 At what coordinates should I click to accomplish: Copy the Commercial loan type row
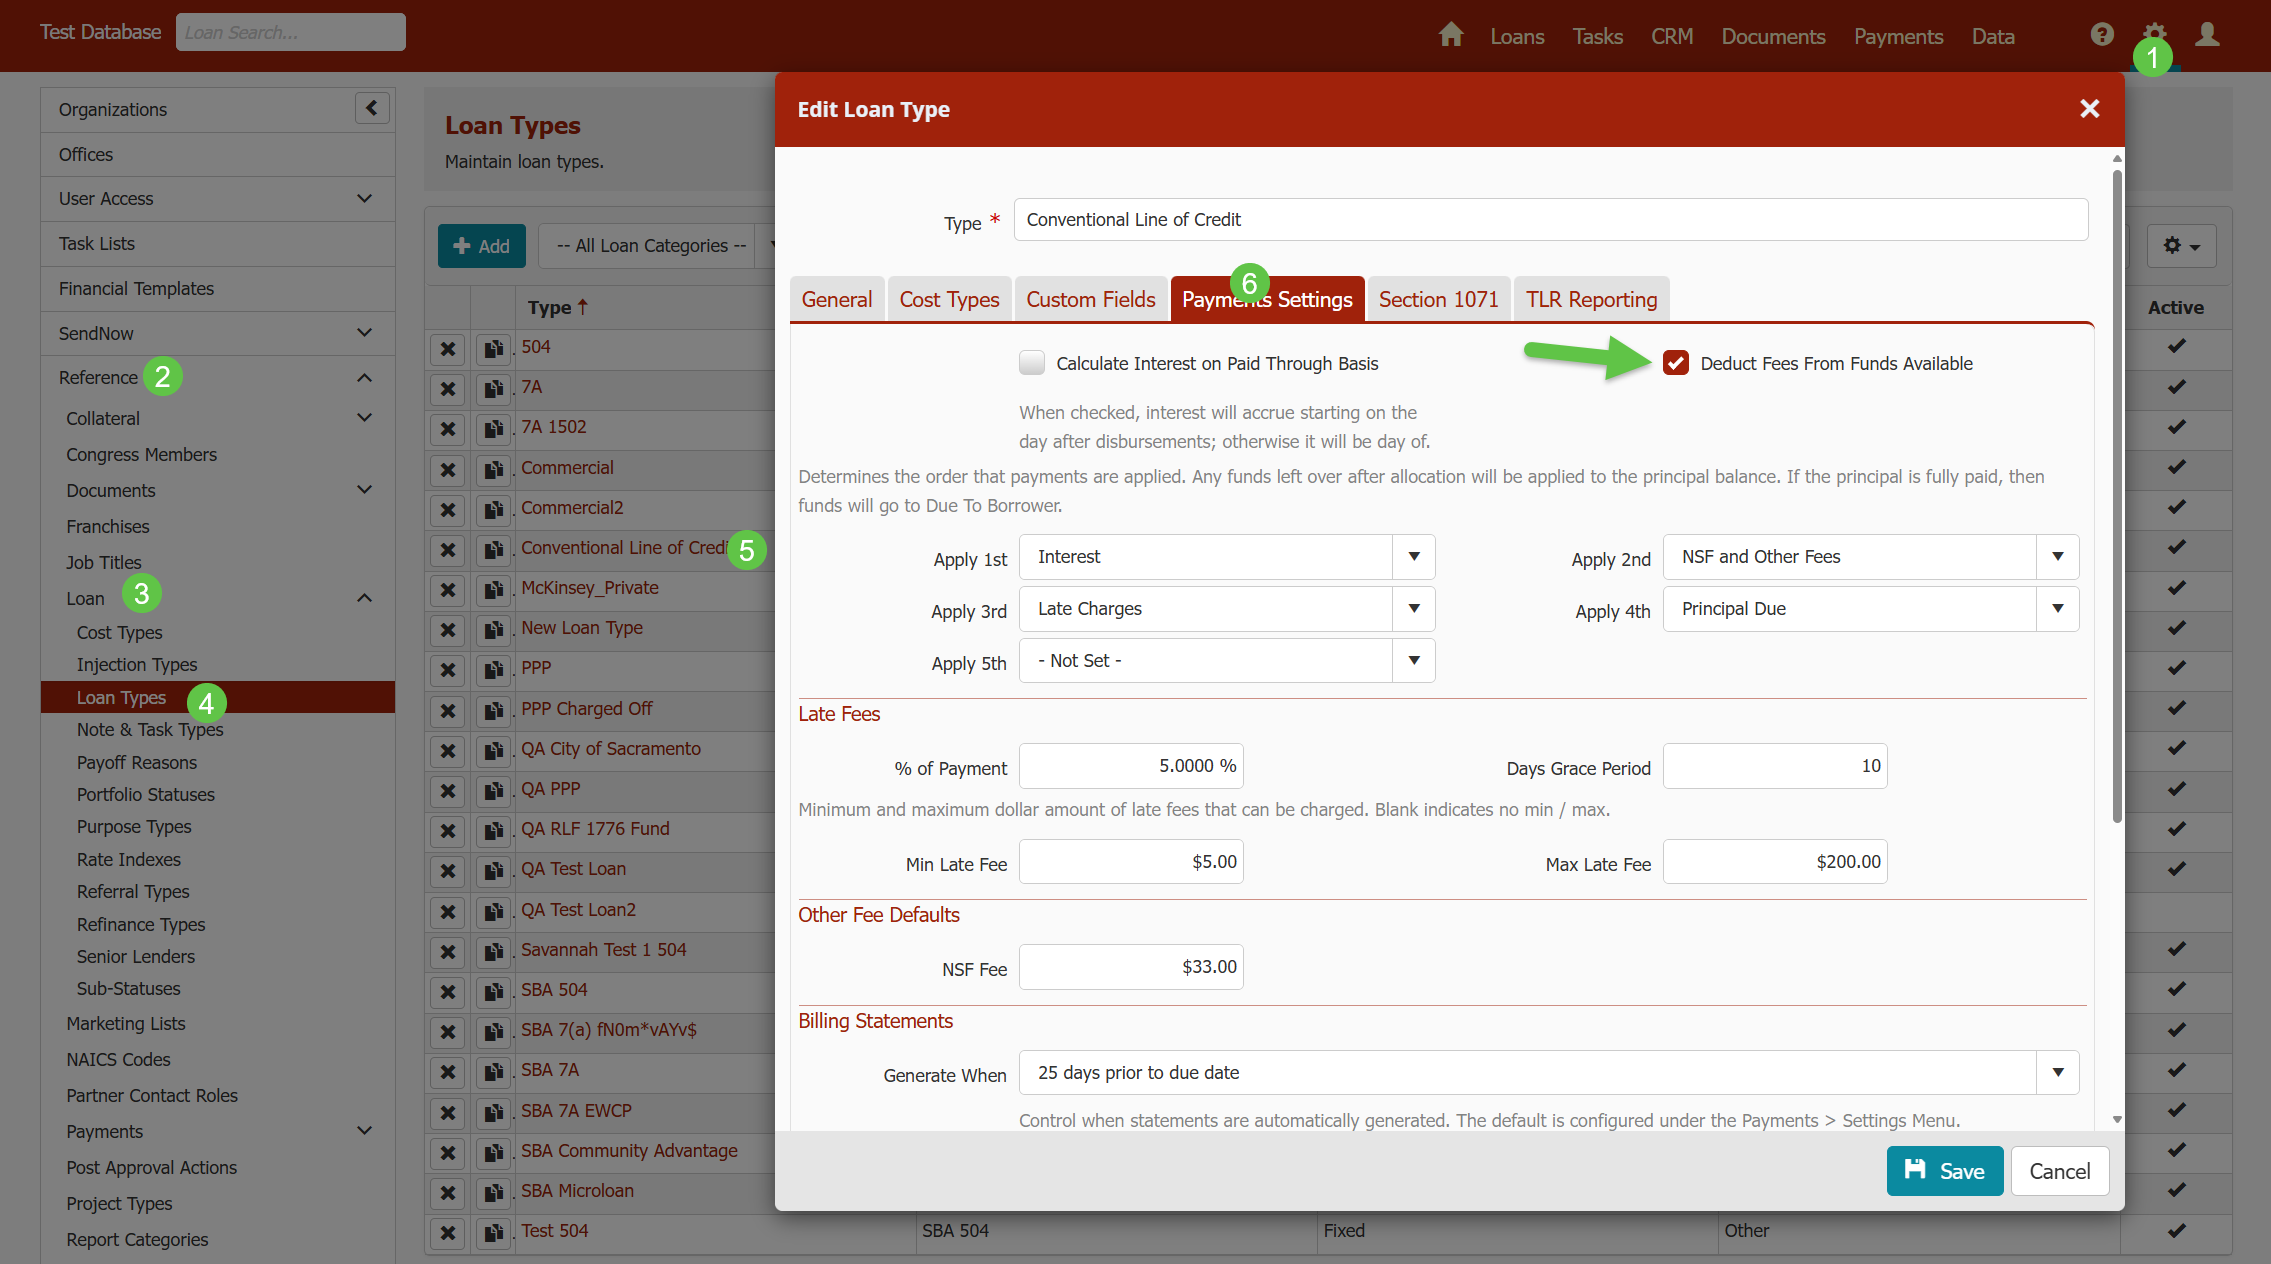[x=493, y=469]
